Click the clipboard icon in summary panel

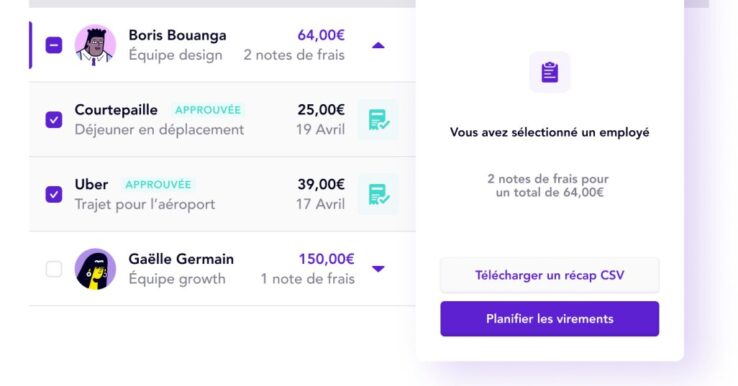pos(550,72)
